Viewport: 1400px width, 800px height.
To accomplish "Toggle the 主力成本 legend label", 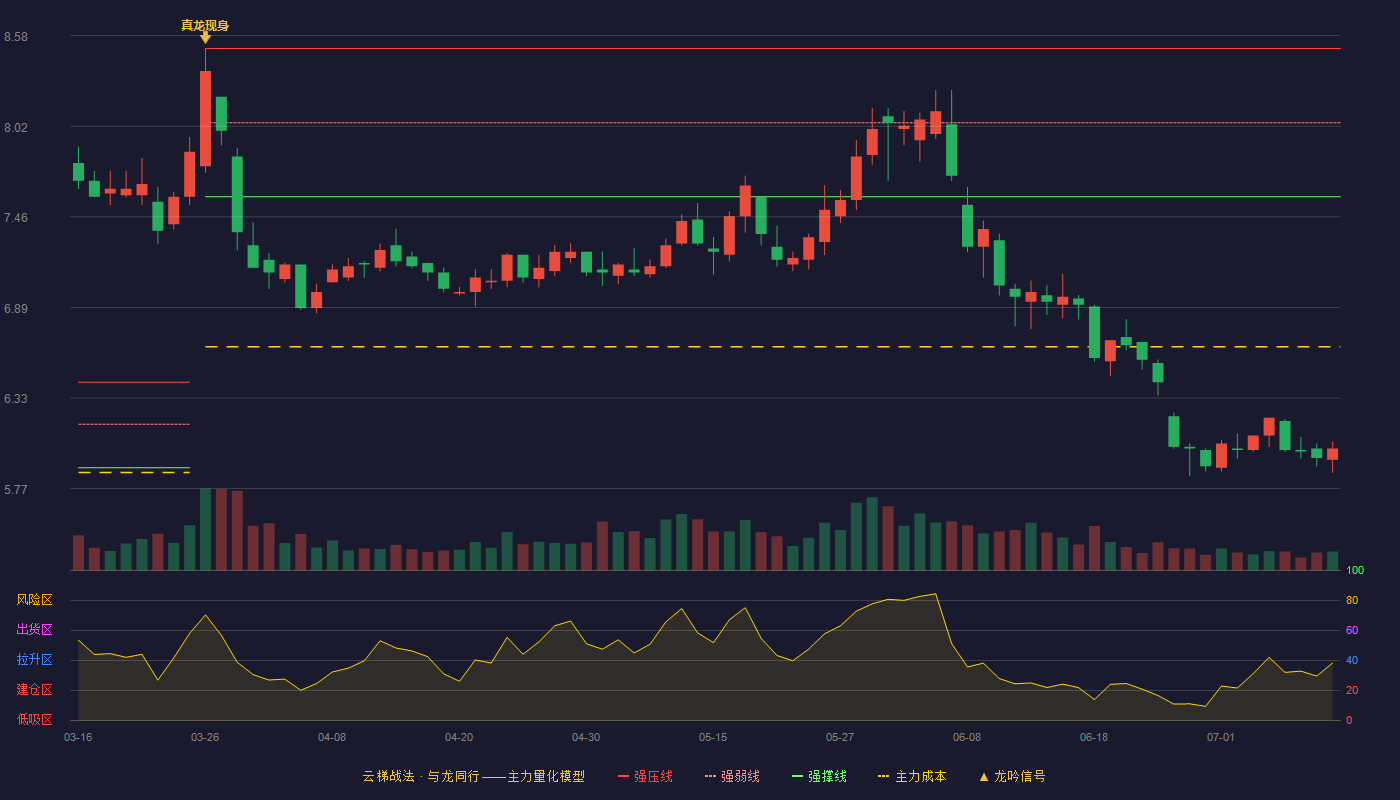I will [920, 776].
